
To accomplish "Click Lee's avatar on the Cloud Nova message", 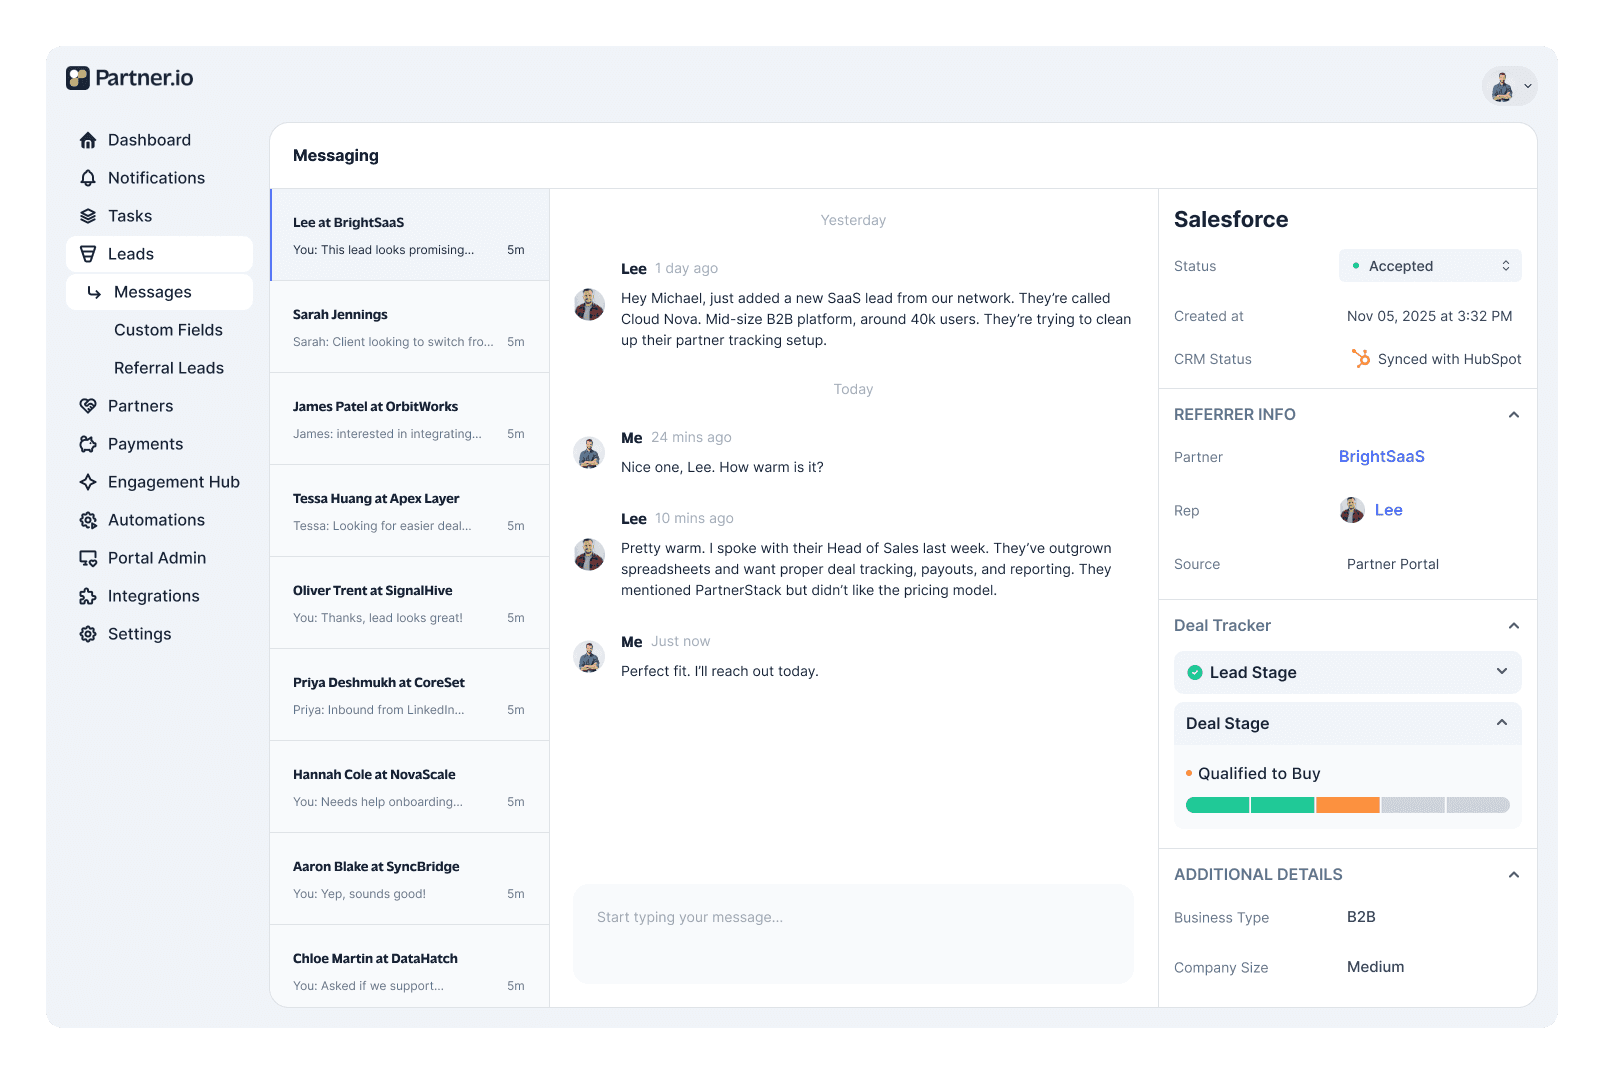I will point(589,304).
